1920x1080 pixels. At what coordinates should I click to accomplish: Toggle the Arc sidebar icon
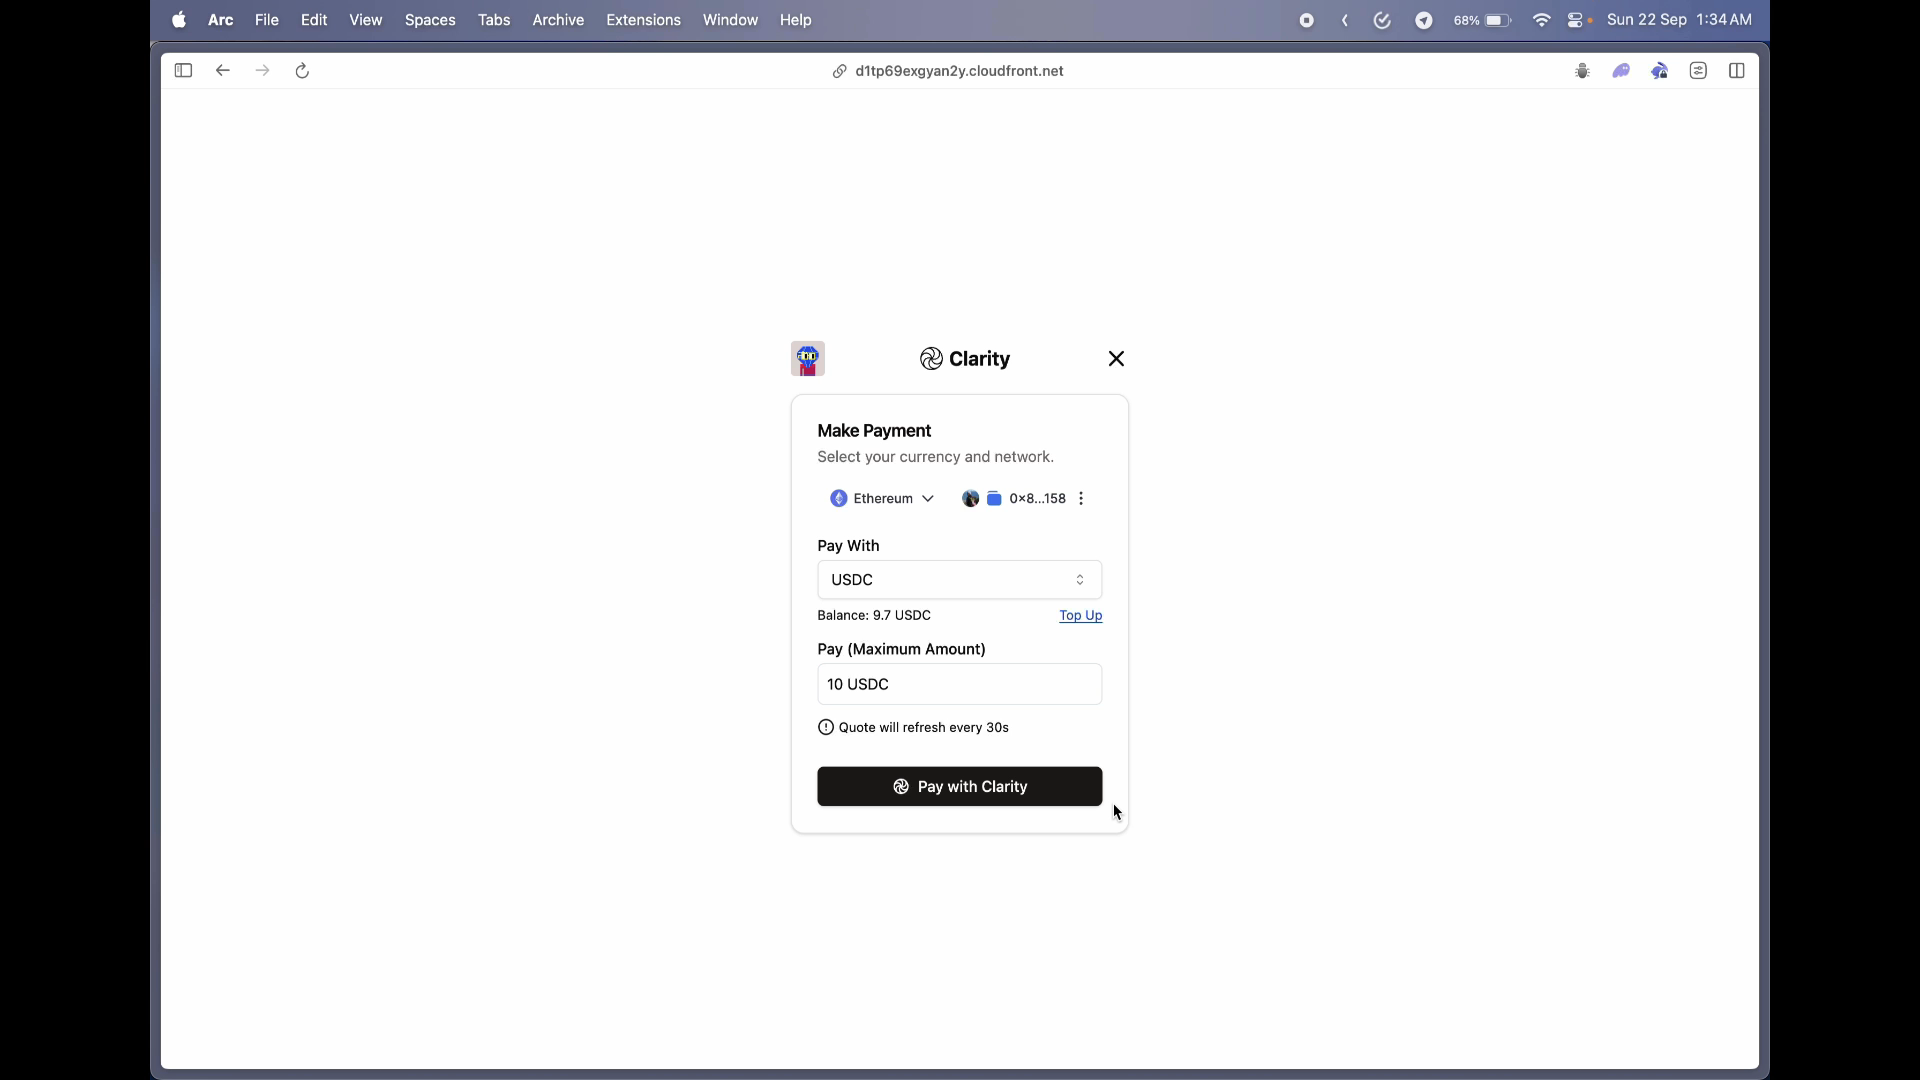183,71
